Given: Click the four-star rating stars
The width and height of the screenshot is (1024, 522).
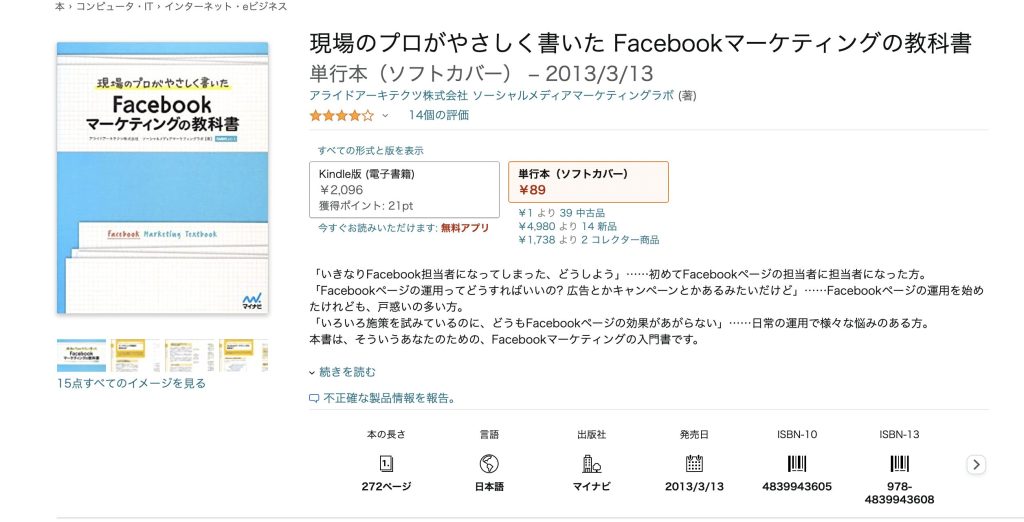Looking at the screenshot, I should tap(342, 116).
